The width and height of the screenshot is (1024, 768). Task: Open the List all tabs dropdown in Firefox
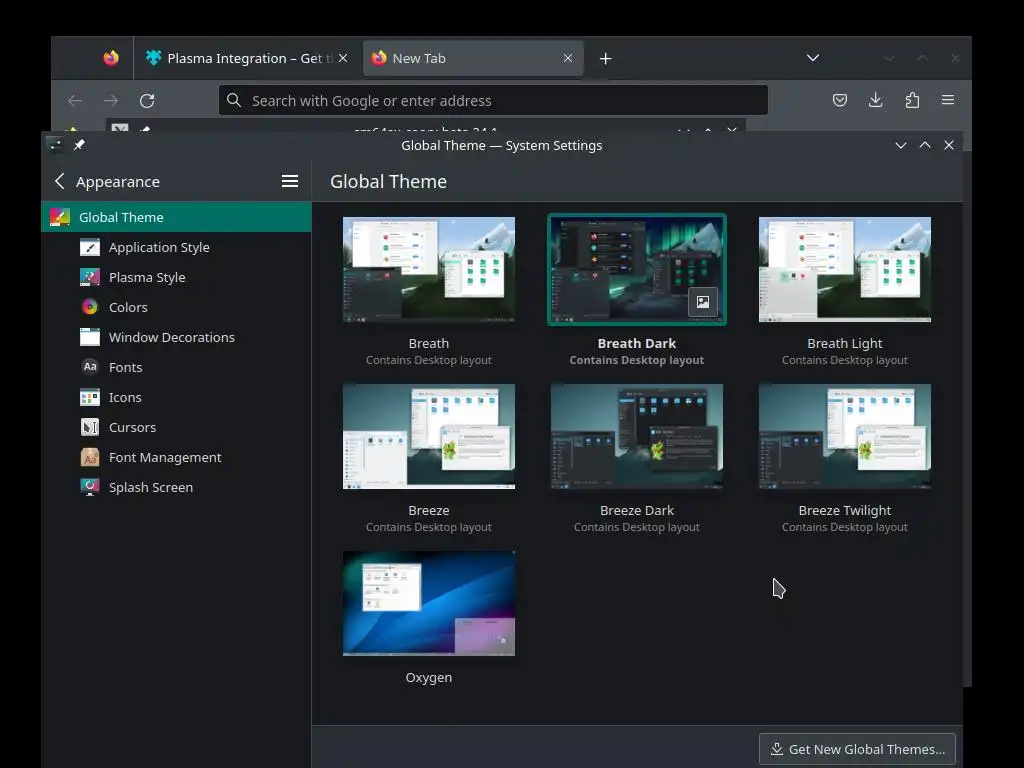click(x=812, y=58)
